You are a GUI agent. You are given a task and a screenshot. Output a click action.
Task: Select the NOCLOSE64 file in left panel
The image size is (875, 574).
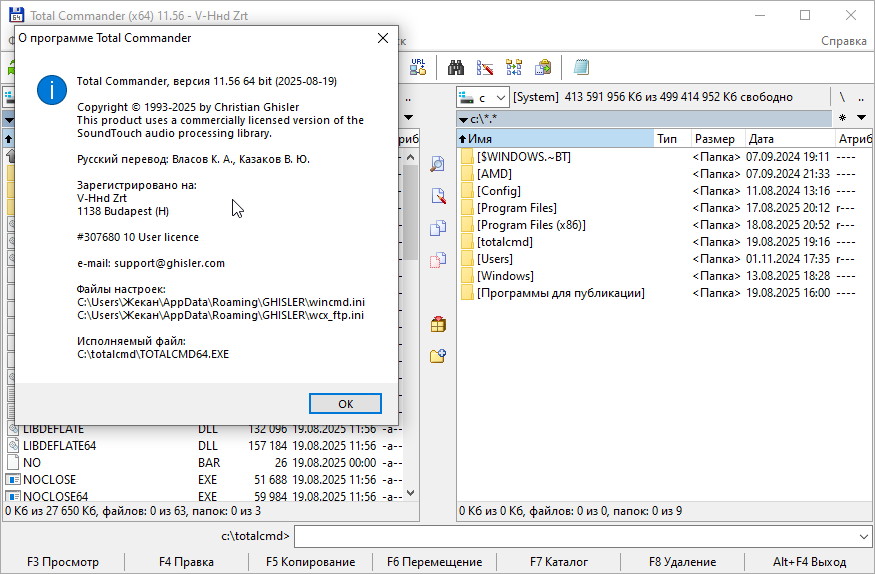pos(204,496)
